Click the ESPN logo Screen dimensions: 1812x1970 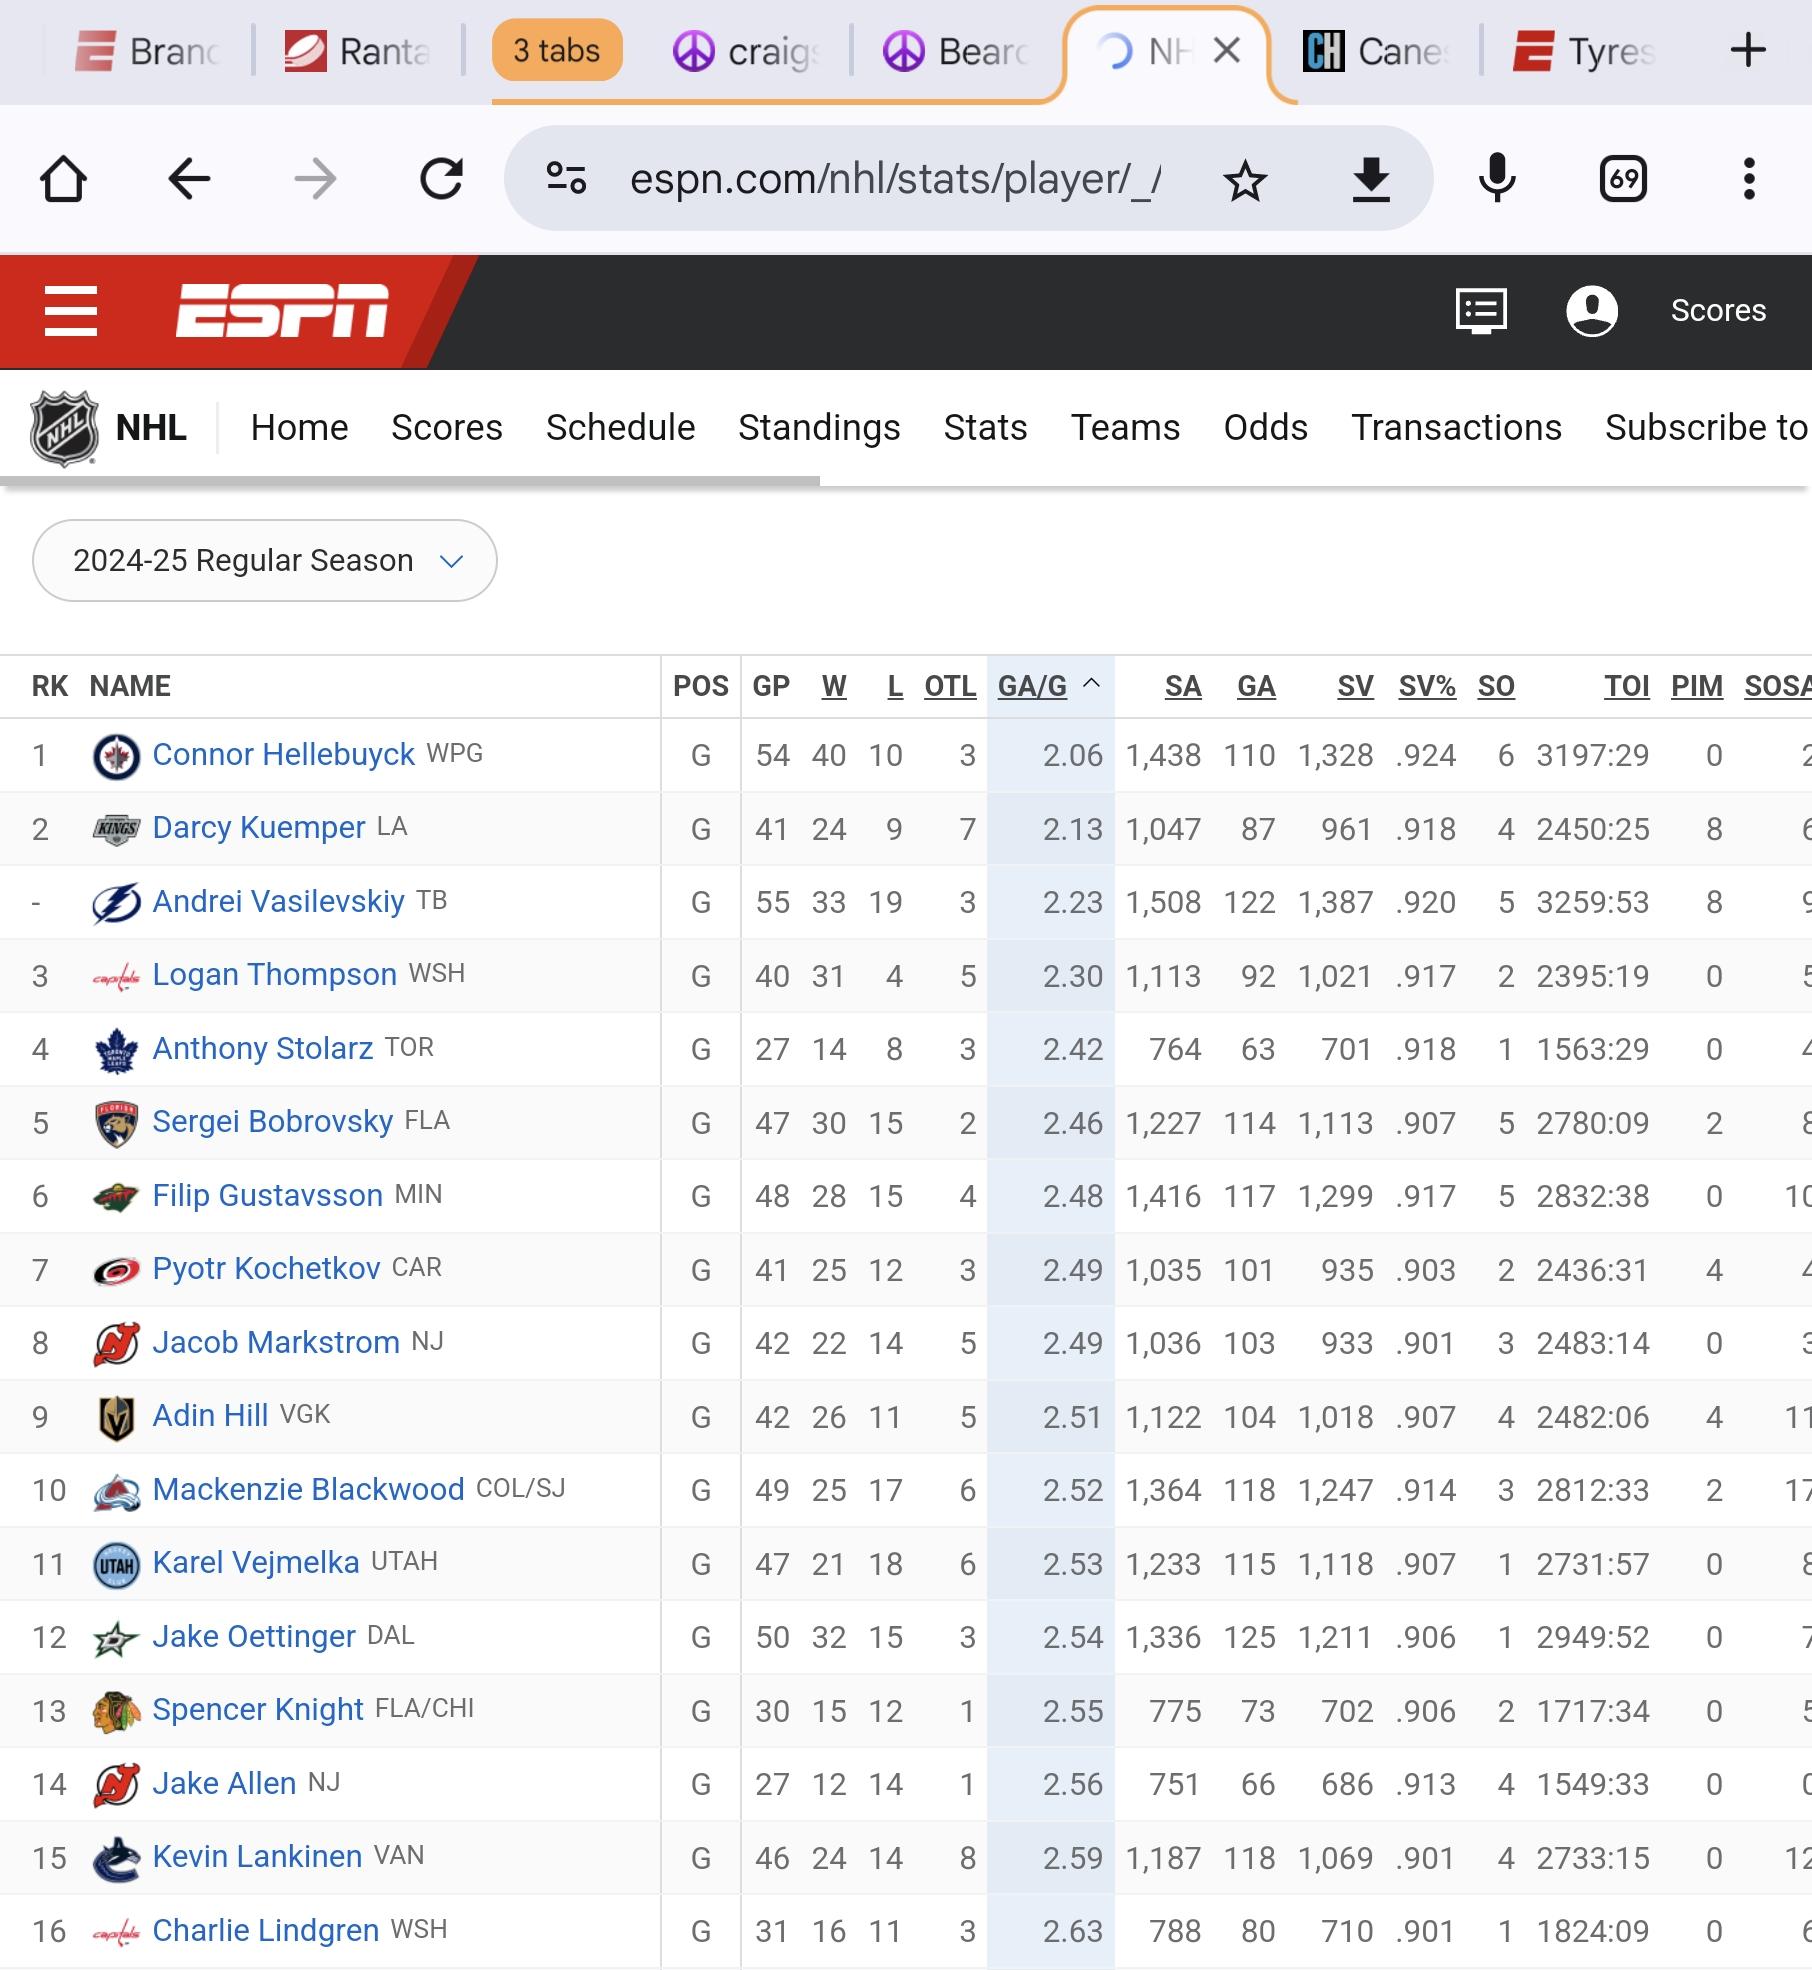pyautogui.click(x=282, y=310)
